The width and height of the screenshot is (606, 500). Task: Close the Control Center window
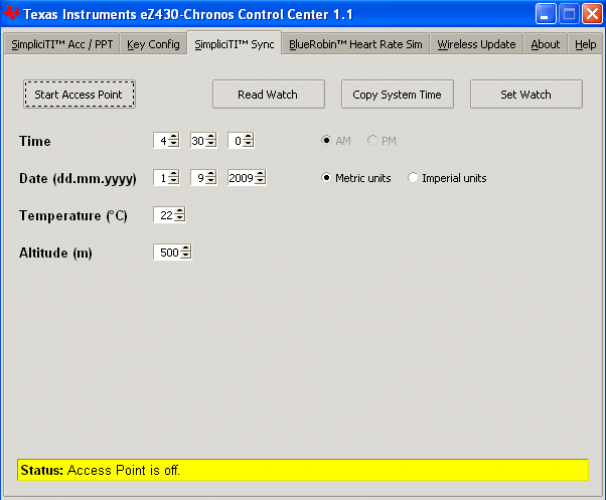coord(592,14)
